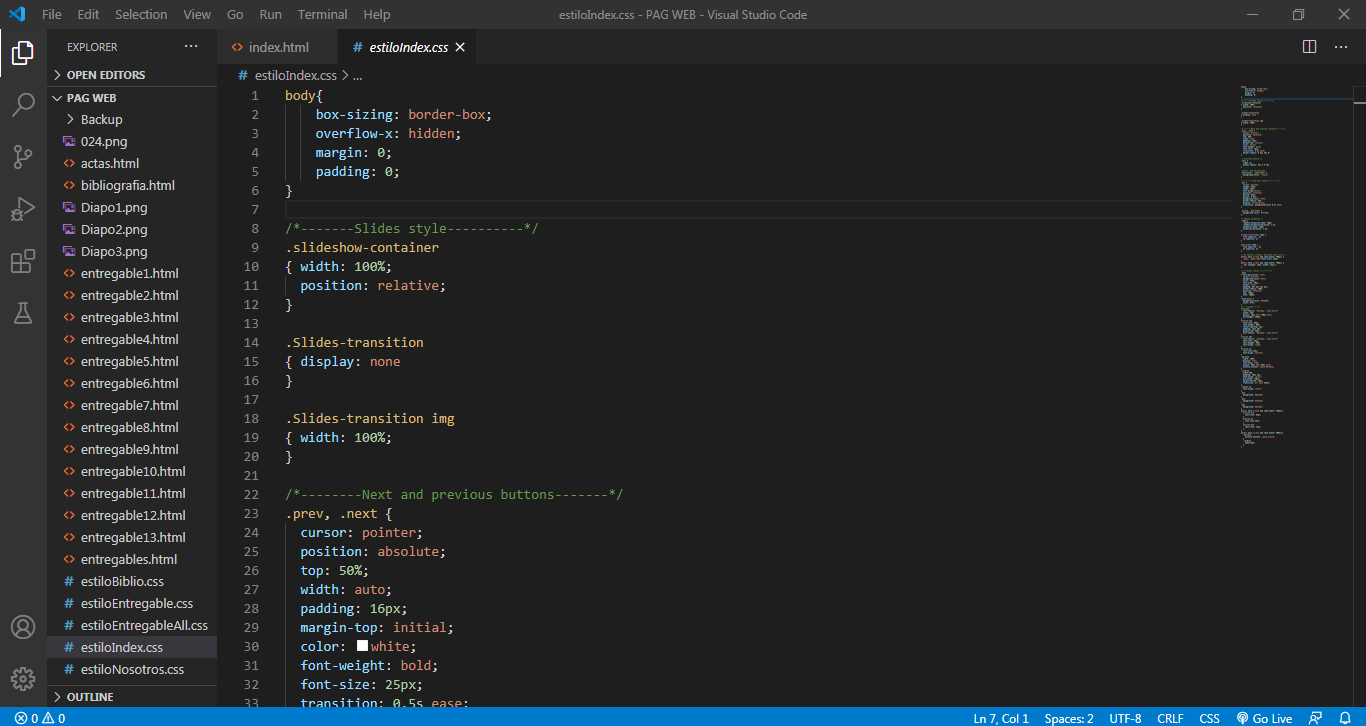Select the estiloIndex.css editor tab
This screenshot has width=1366, height=726.
click(x=405, y=47)
